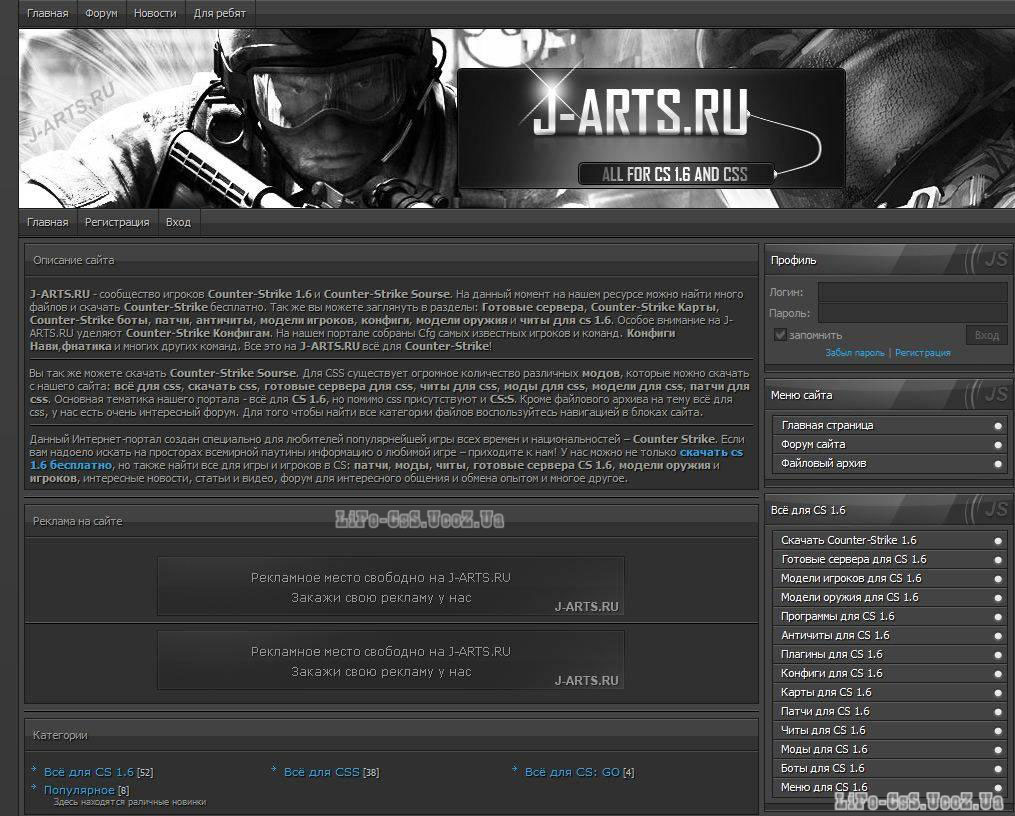This screenshot has height=816, width=1015.
Task: Open Файловый архив in site menu
Action: [890, 463]
